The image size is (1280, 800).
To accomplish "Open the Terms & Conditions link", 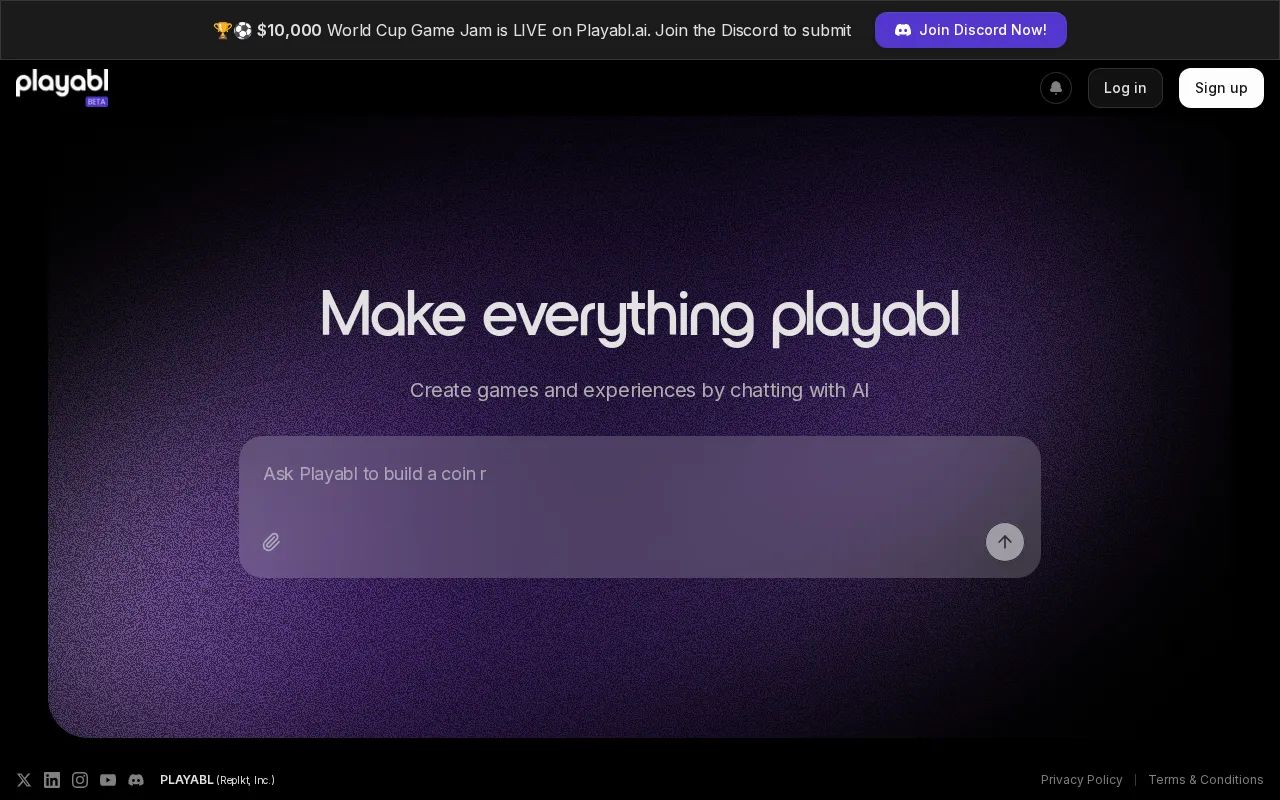I will 1206,780.
